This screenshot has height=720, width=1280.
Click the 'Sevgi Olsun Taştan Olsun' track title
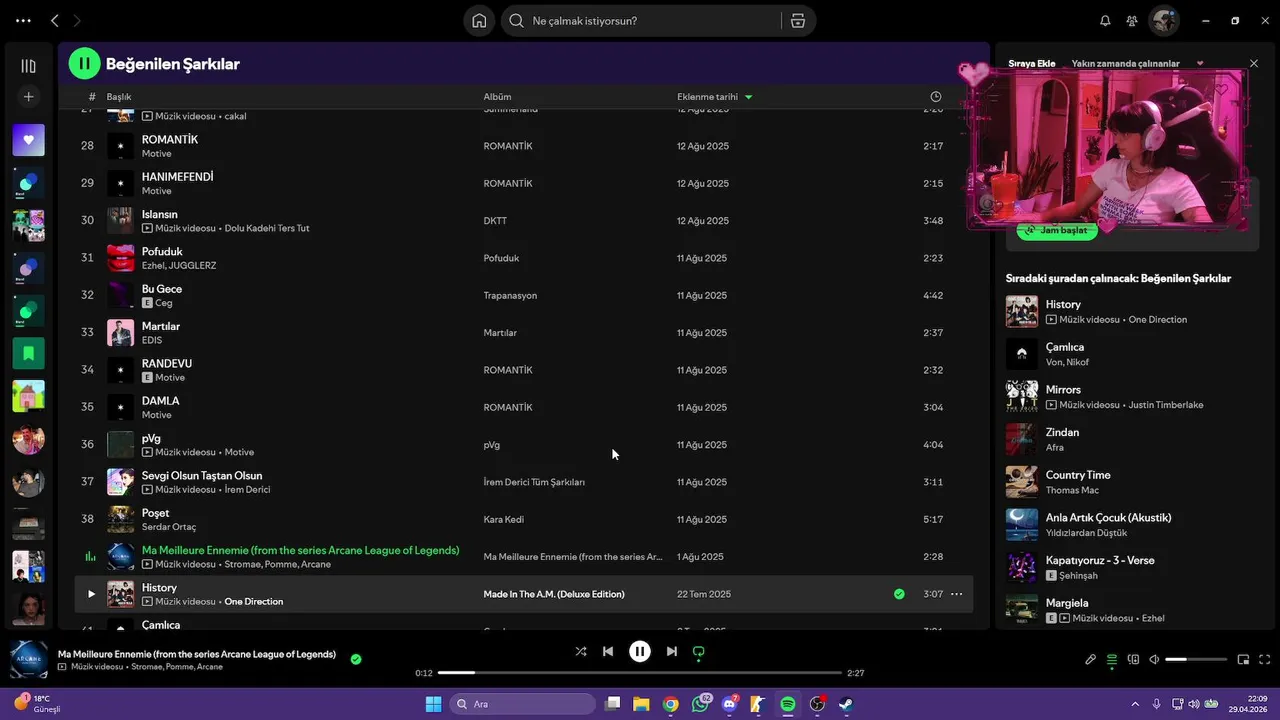click(202, 476)
